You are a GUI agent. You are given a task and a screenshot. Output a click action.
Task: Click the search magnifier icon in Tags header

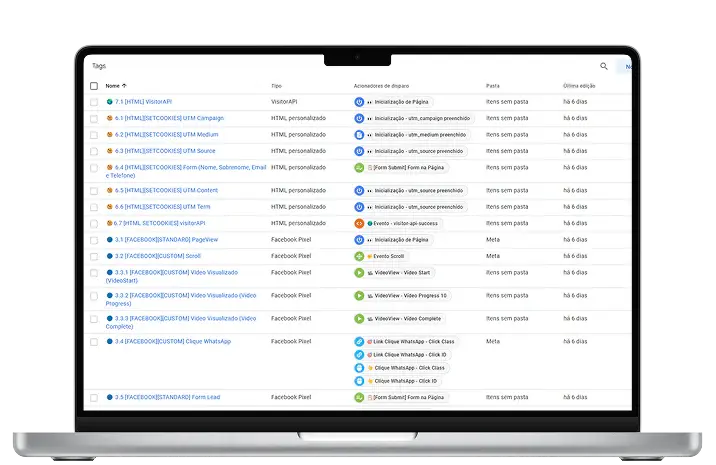[x=604, y=66]
